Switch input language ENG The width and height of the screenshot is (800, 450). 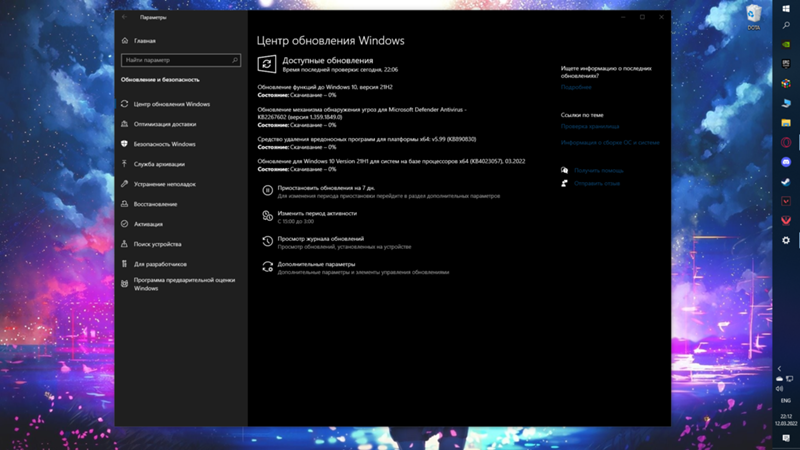pyautogui.click(x=786, y=401)
